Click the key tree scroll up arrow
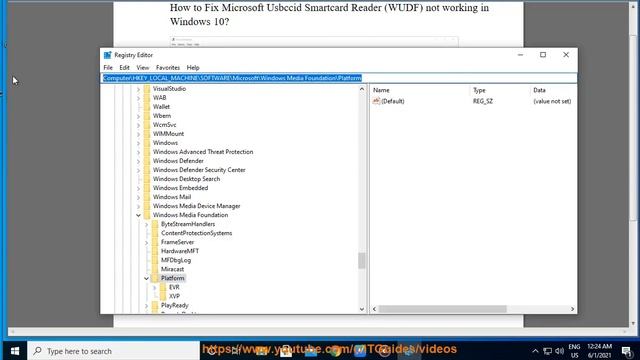The width and height of the screenshot is (640, 360). click(x=362, y=89)
